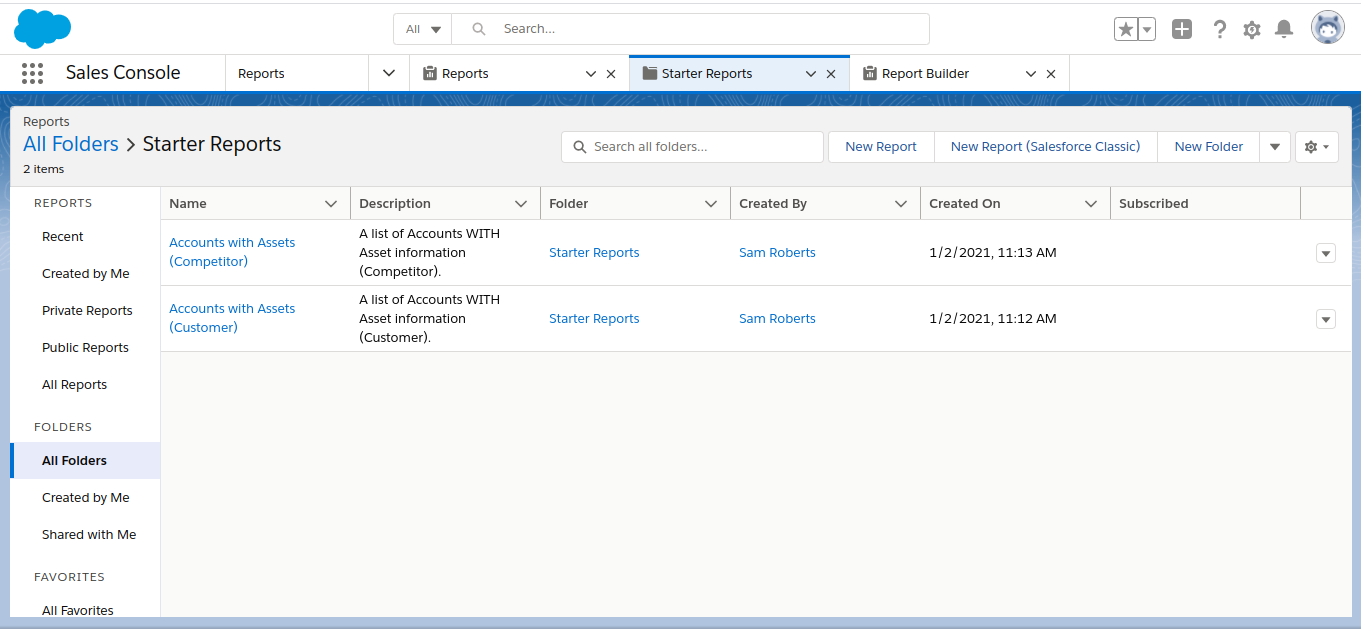Open the Notifications bell
The width and height of the screenshot is (1361, 629).
(1284, 29)
